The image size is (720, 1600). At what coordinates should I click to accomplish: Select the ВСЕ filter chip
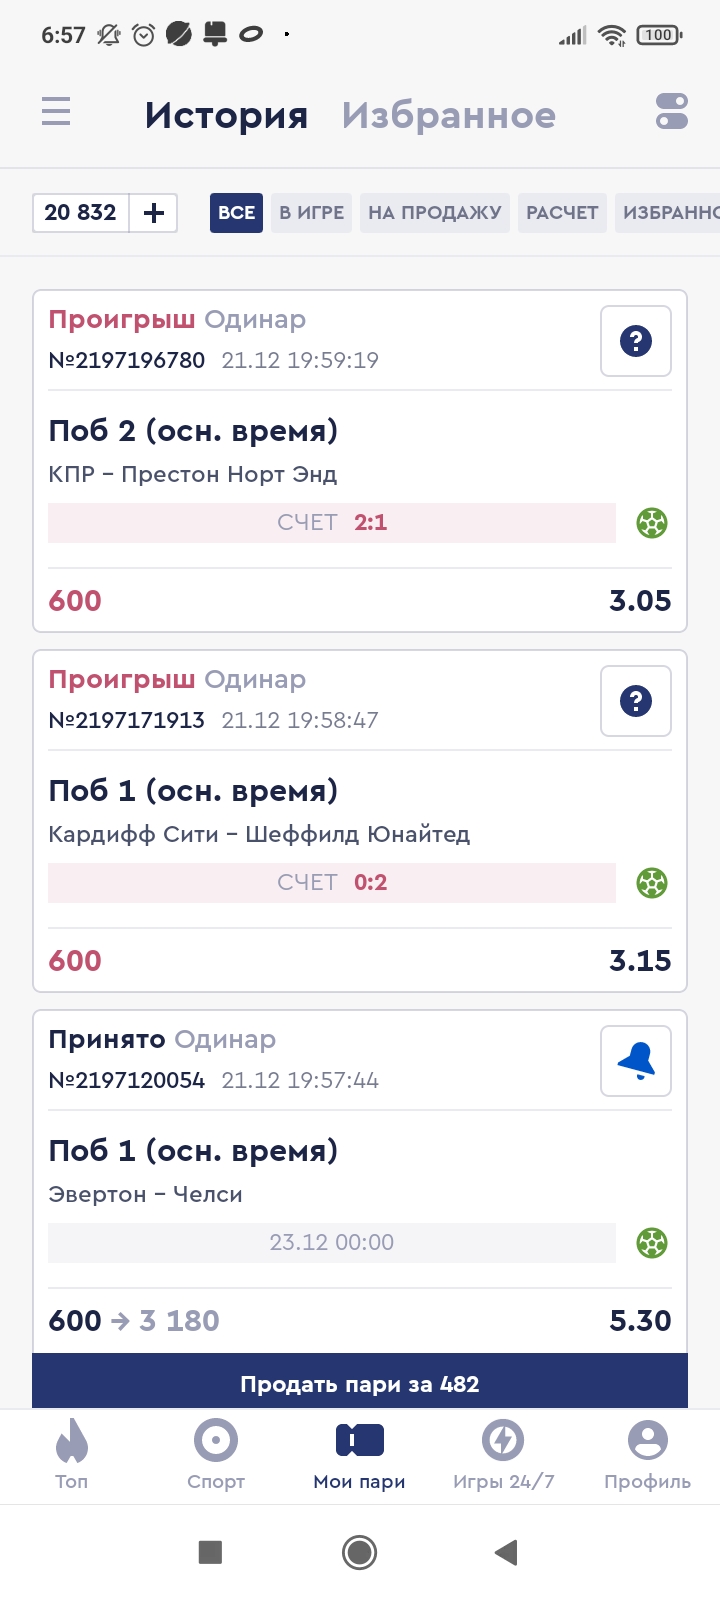[236, 213]
